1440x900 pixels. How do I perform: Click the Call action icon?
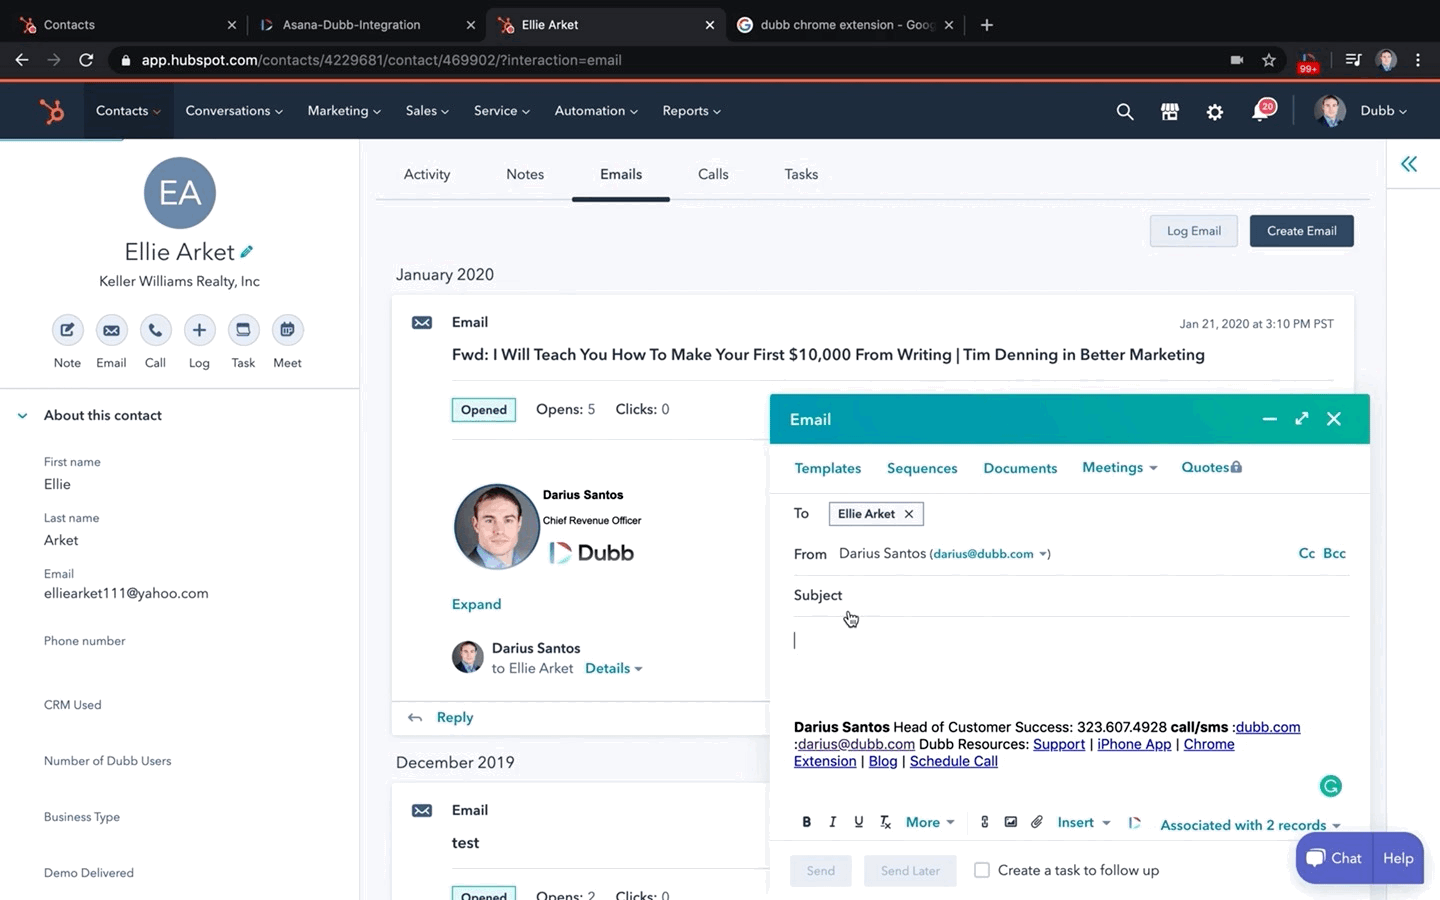point(155,330)
